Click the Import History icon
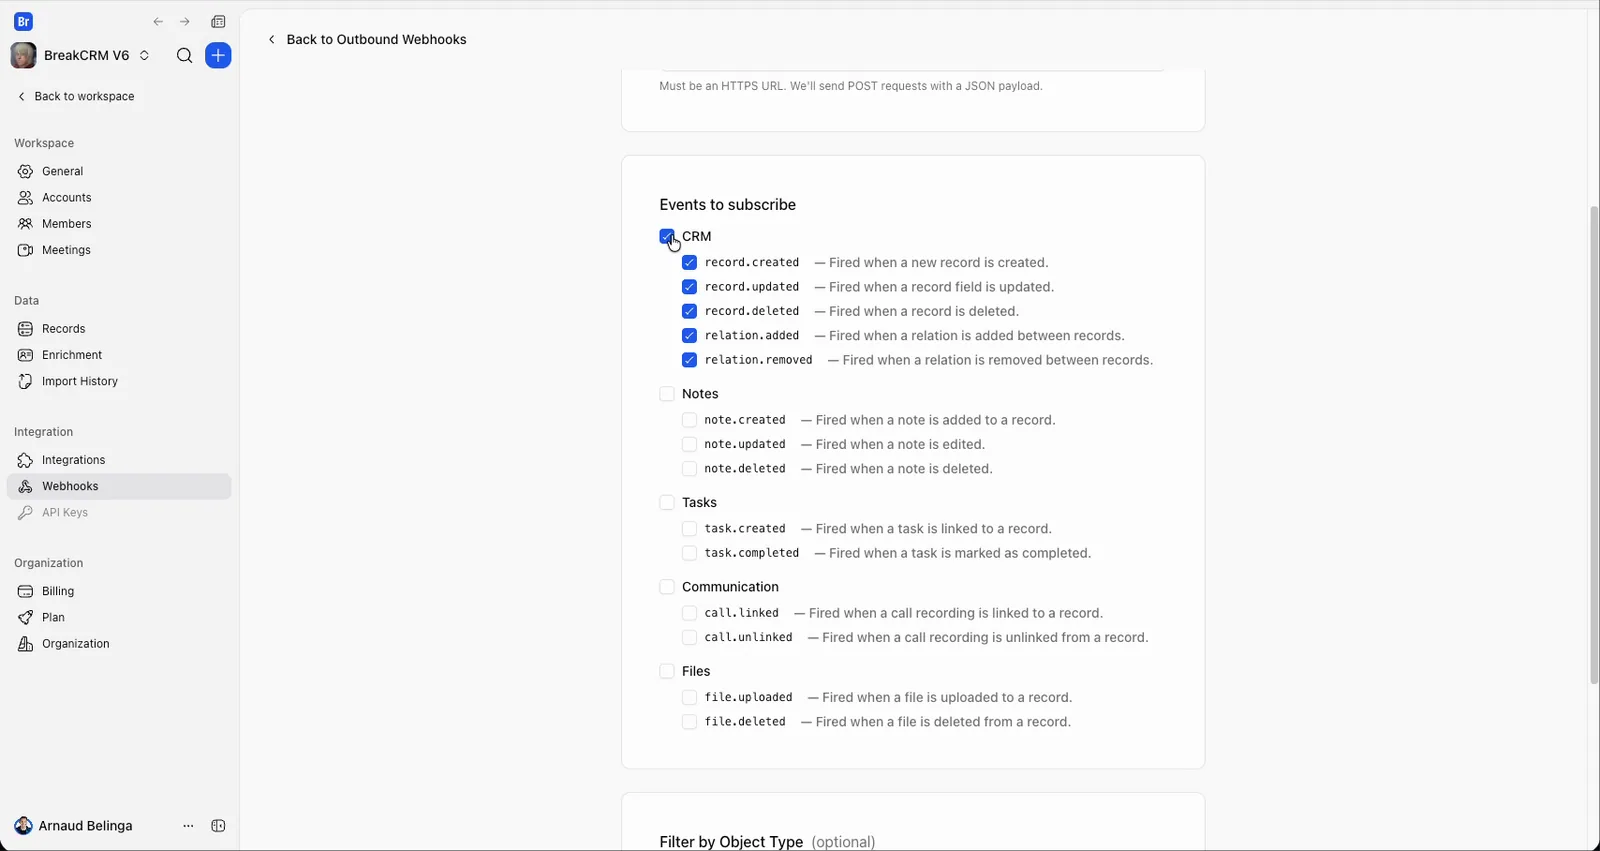Viewport: 1600px width, 851px height. click(26, 382)
